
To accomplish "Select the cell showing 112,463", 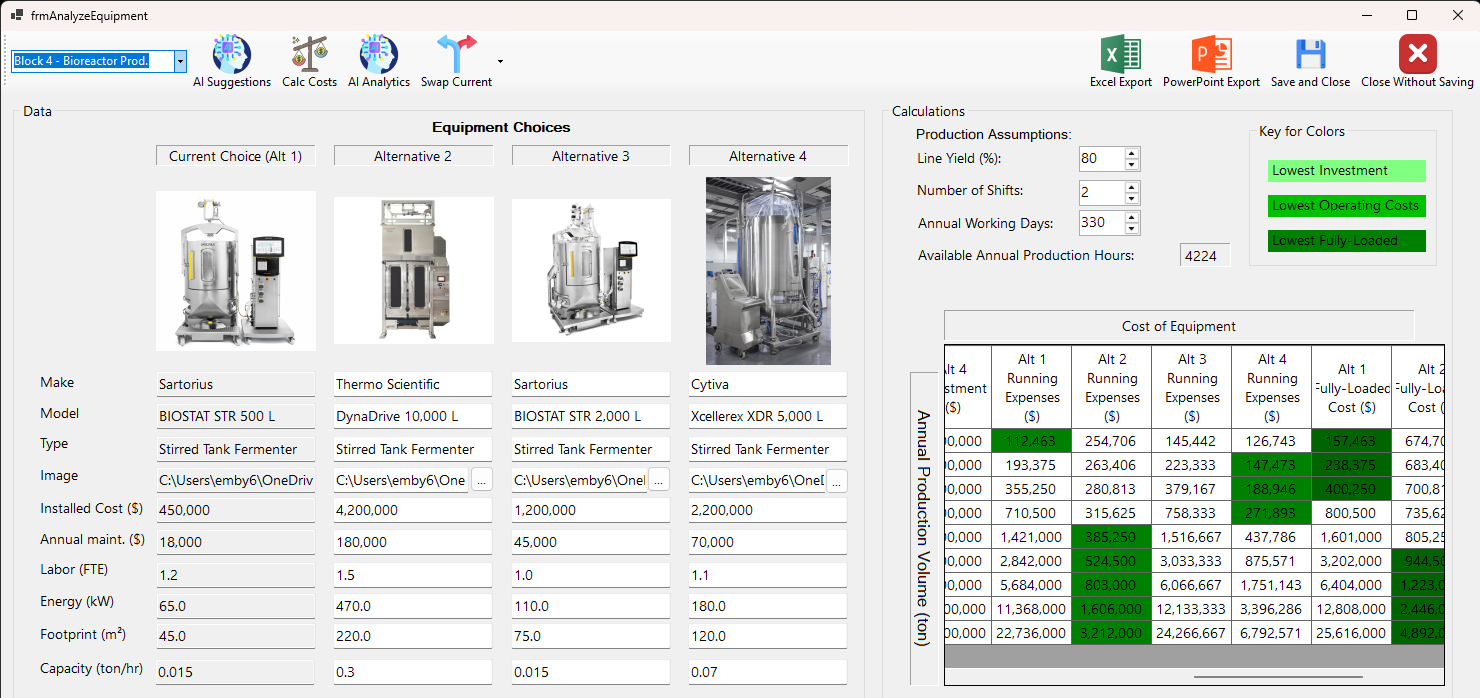I will (1032, 440).
